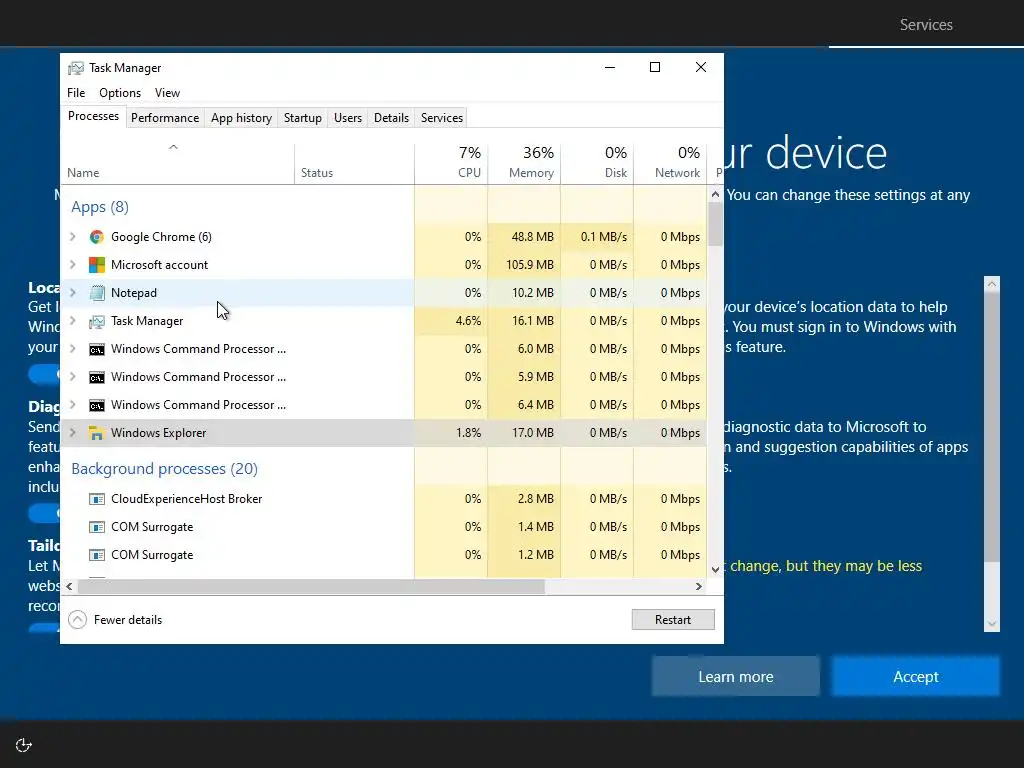The height and width of the screenshot is (768, 1024).
Task: Click the Learn more button
Action: [x=735, y=677]
